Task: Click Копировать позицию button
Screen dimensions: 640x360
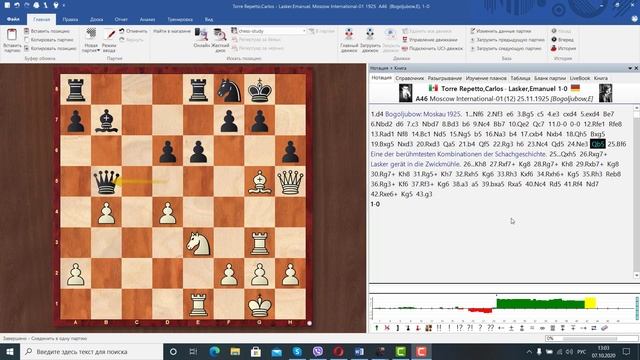Action: pos(50,48)
